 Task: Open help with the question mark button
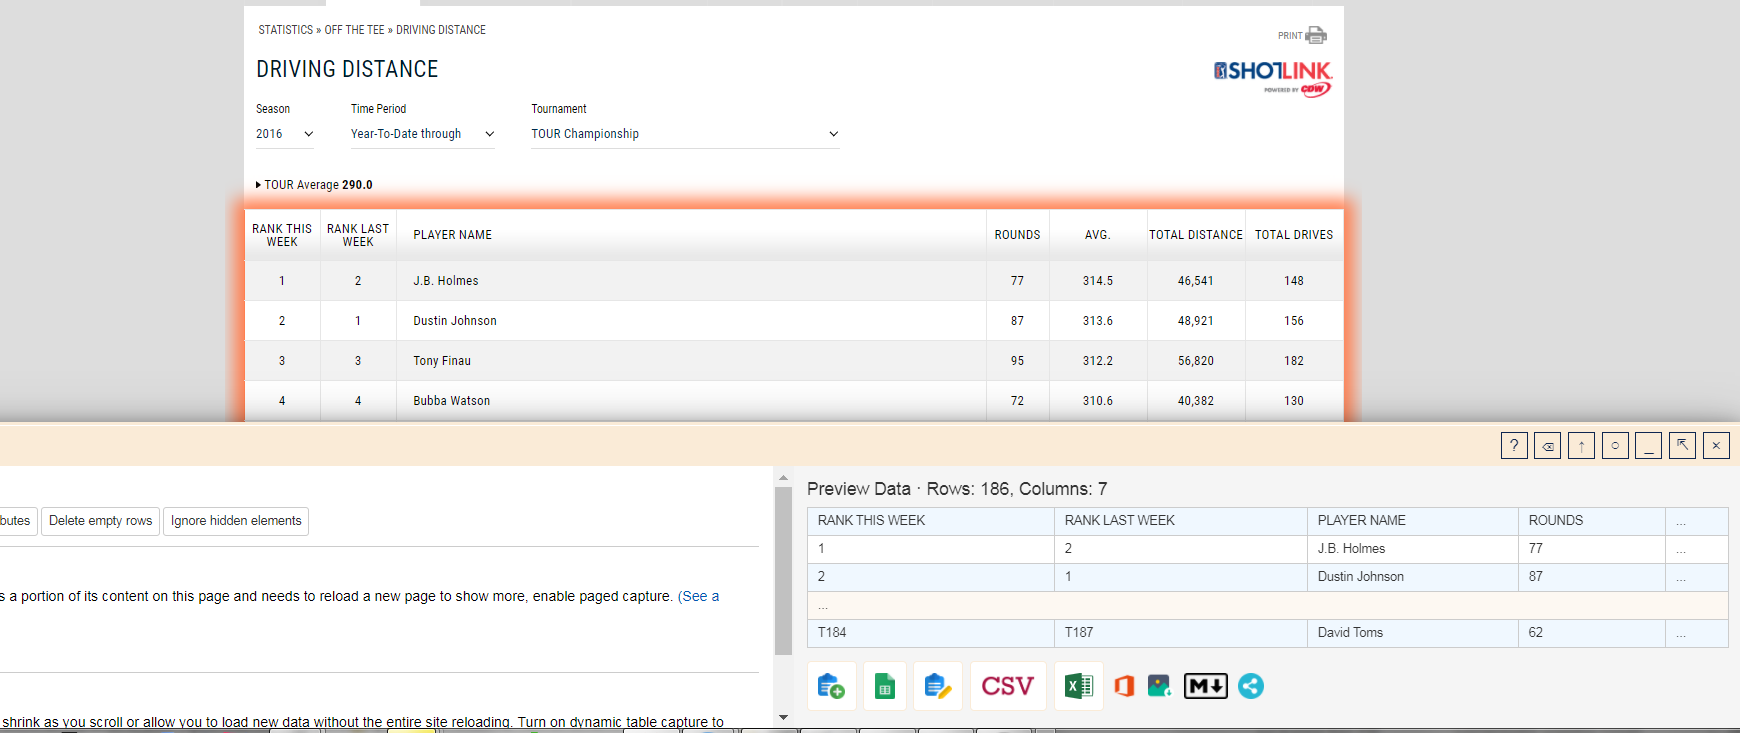(x=1514, y=446)
